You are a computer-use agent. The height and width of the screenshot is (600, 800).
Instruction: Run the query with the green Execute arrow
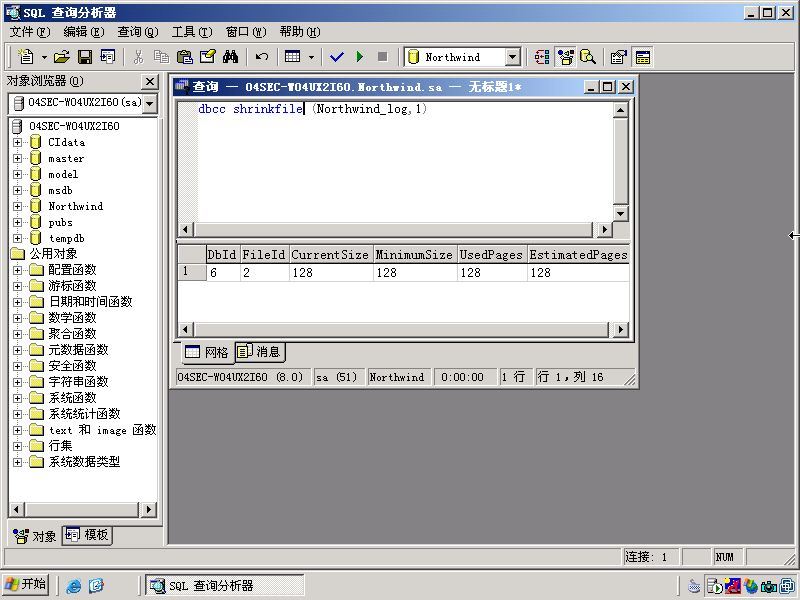click(x=360, y=57)
